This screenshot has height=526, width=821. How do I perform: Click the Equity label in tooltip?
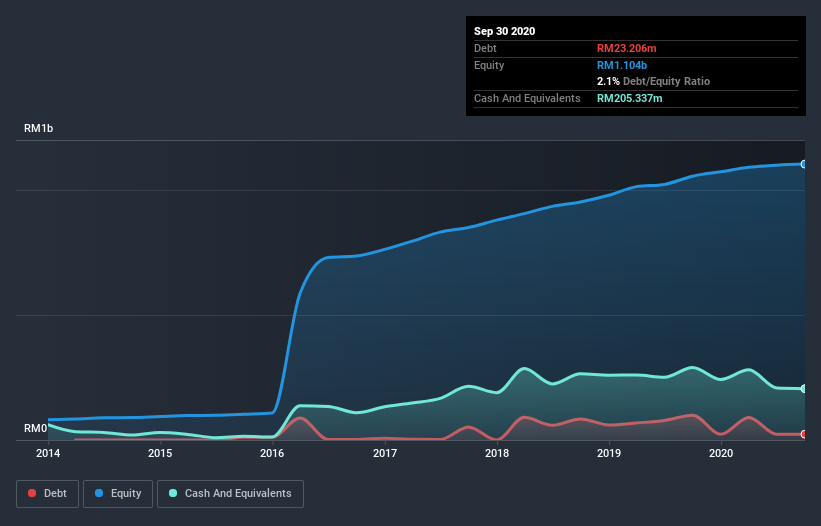click(x=489, y=65)
